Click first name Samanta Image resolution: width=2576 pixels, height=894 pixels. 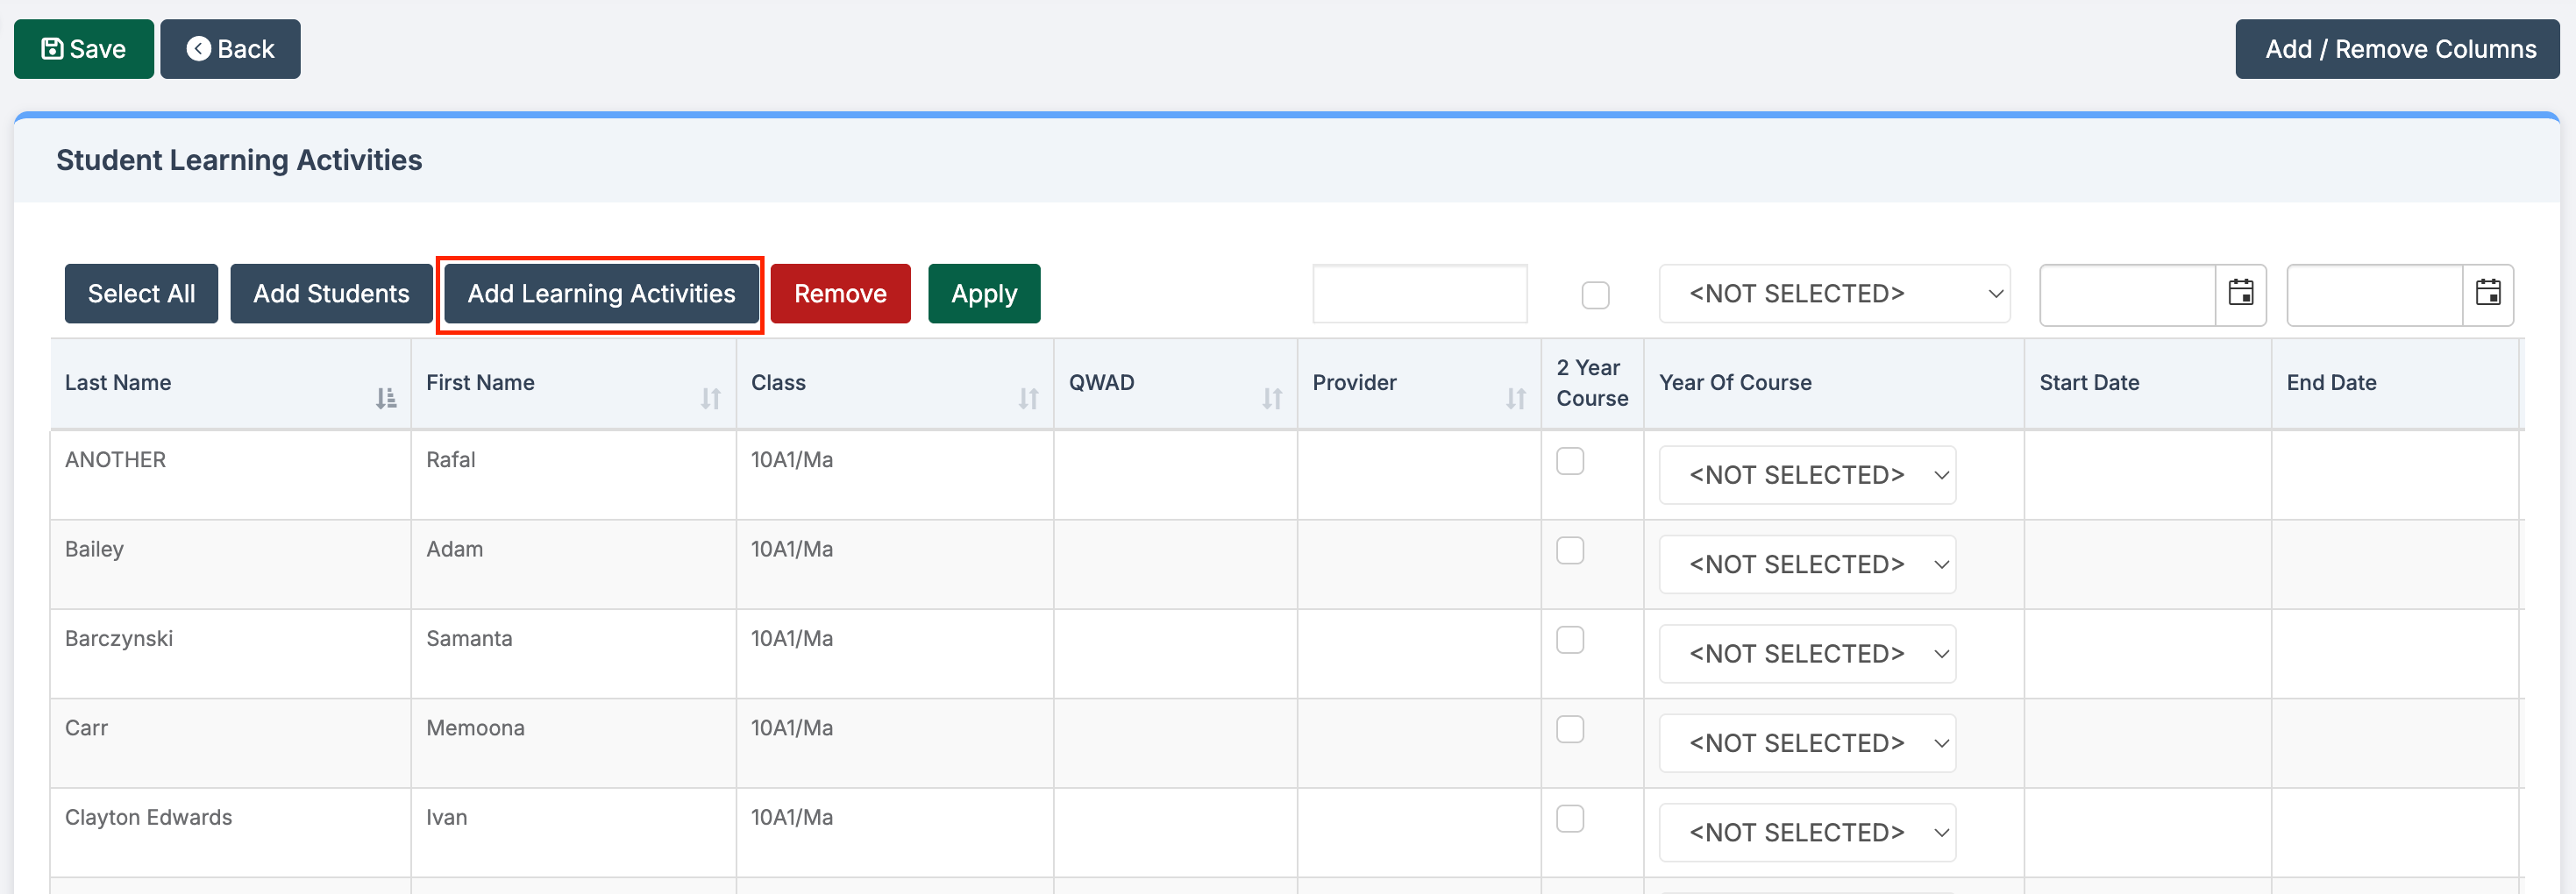point(469,639)
